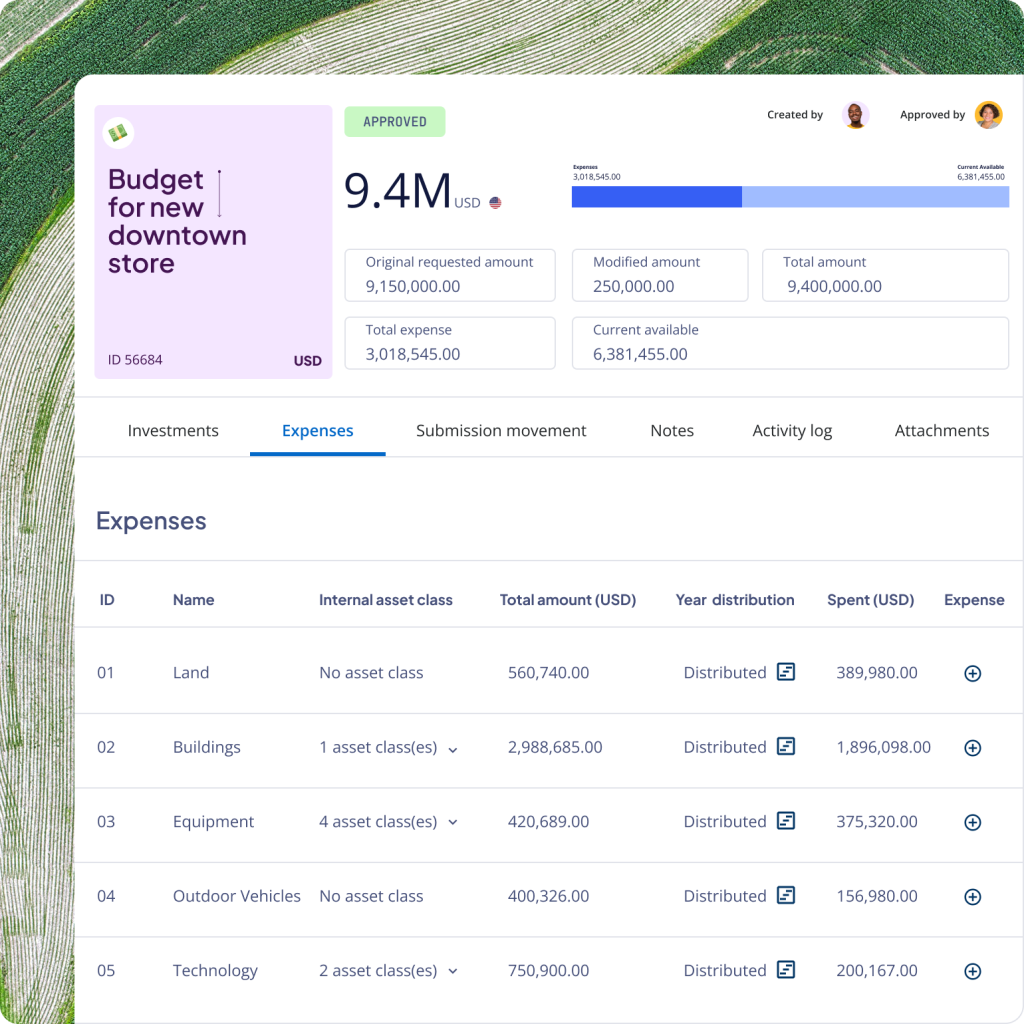
Task: Click the expenses portion of progress bar
Action: coord(656,197)
